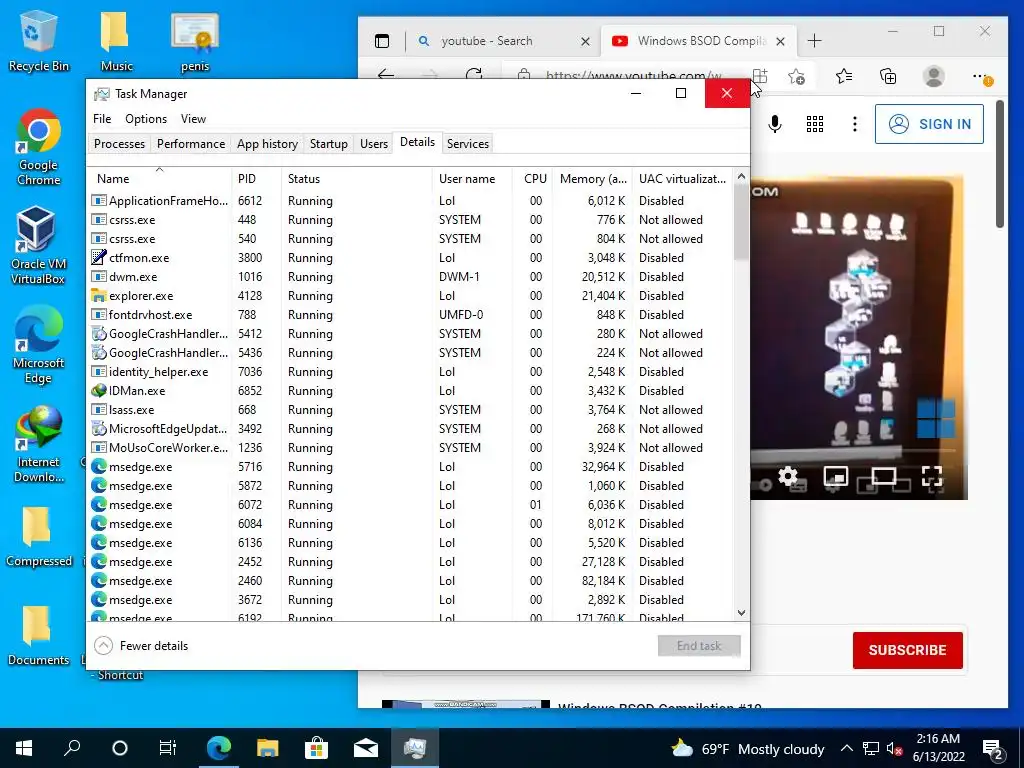Screen dimensions: 1024x768
Task: Select the ctfmon.exe process row
Action: [410, 258]
